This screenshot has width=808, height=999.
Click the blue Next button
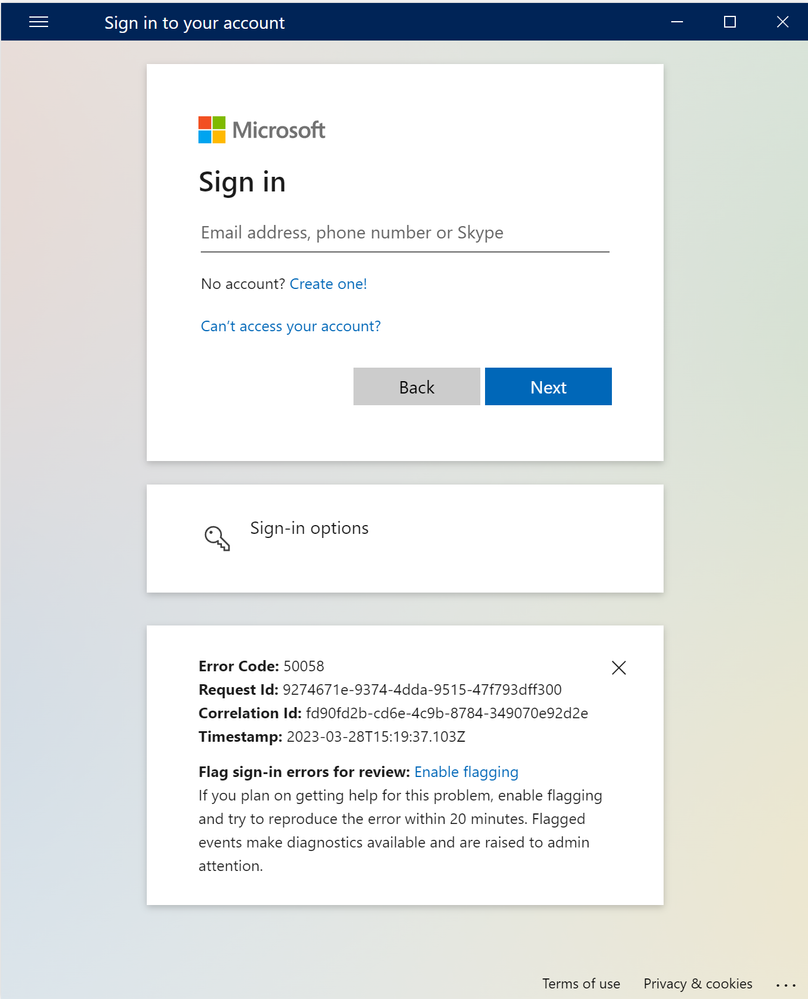[x=548, y=386]
